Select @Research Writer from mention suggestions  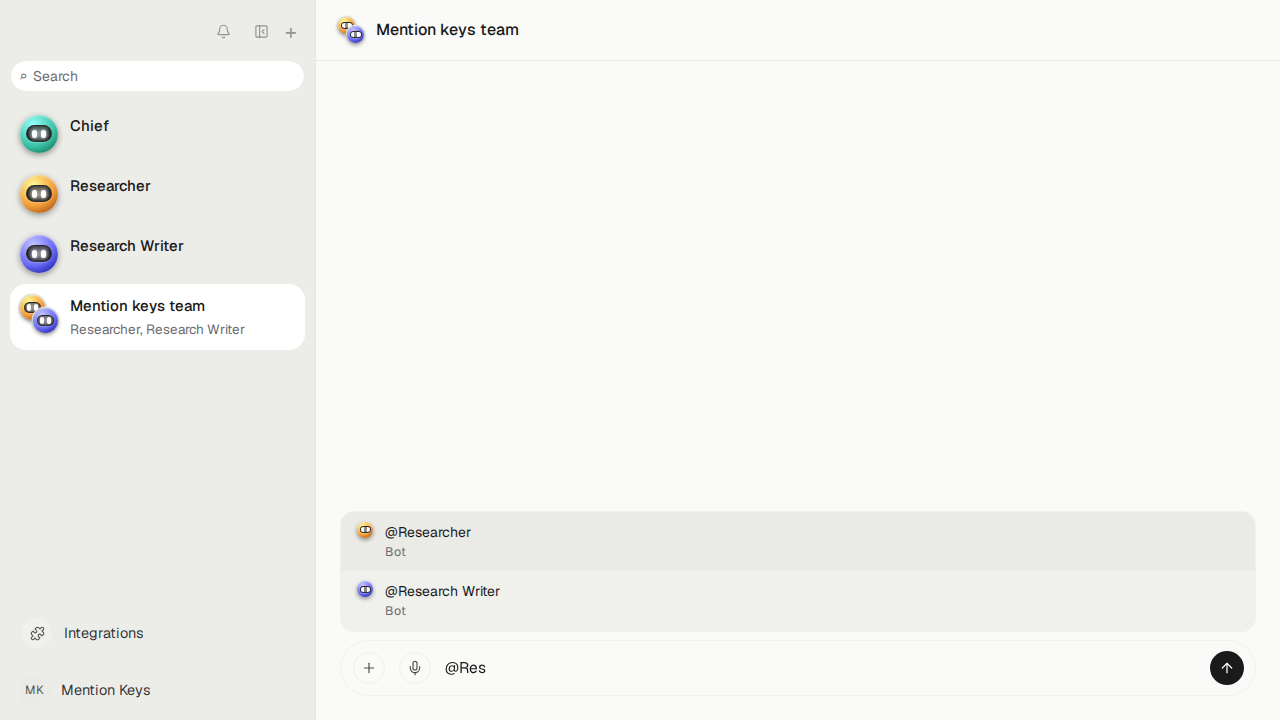[x=798, y=600]
